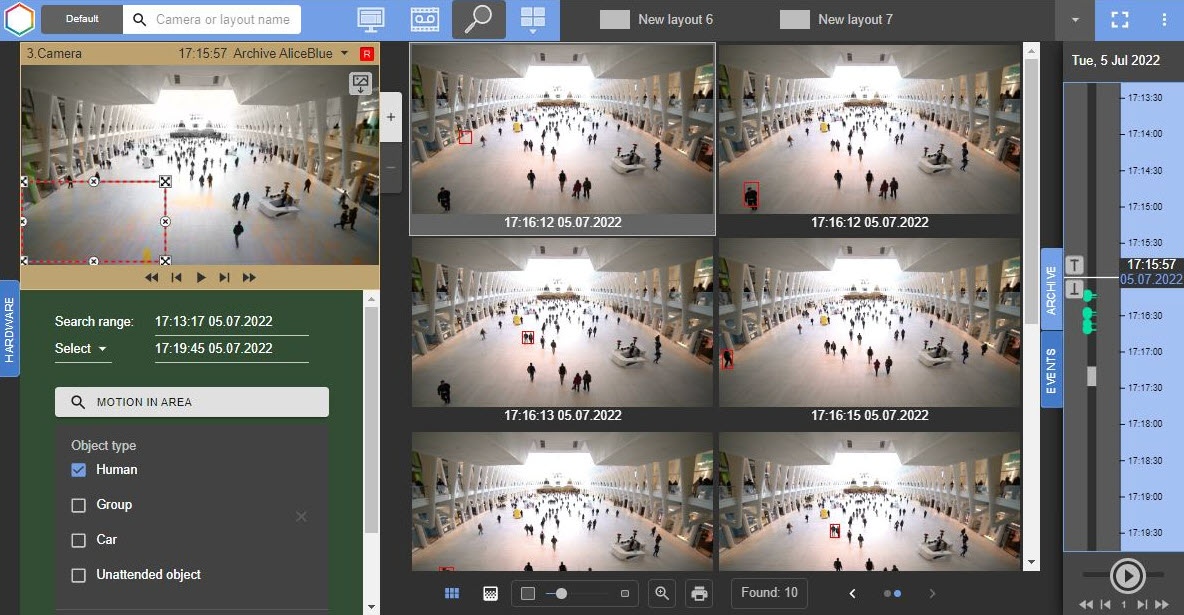Adjust the thumbnail size slider
Image resolution: width=1184 pixels, height=615 pixels.
point(562,593)
